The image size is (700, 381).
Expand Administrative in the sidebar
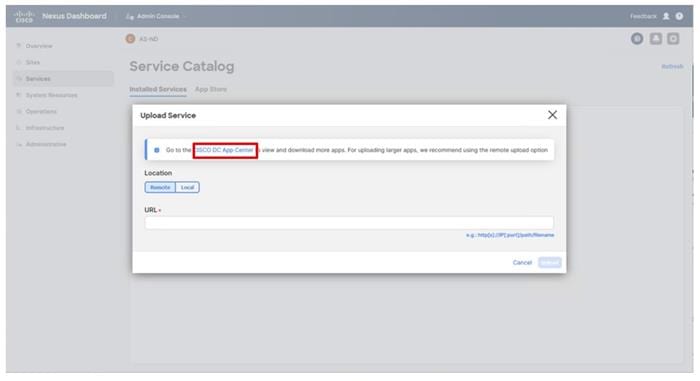pos(46,144)
